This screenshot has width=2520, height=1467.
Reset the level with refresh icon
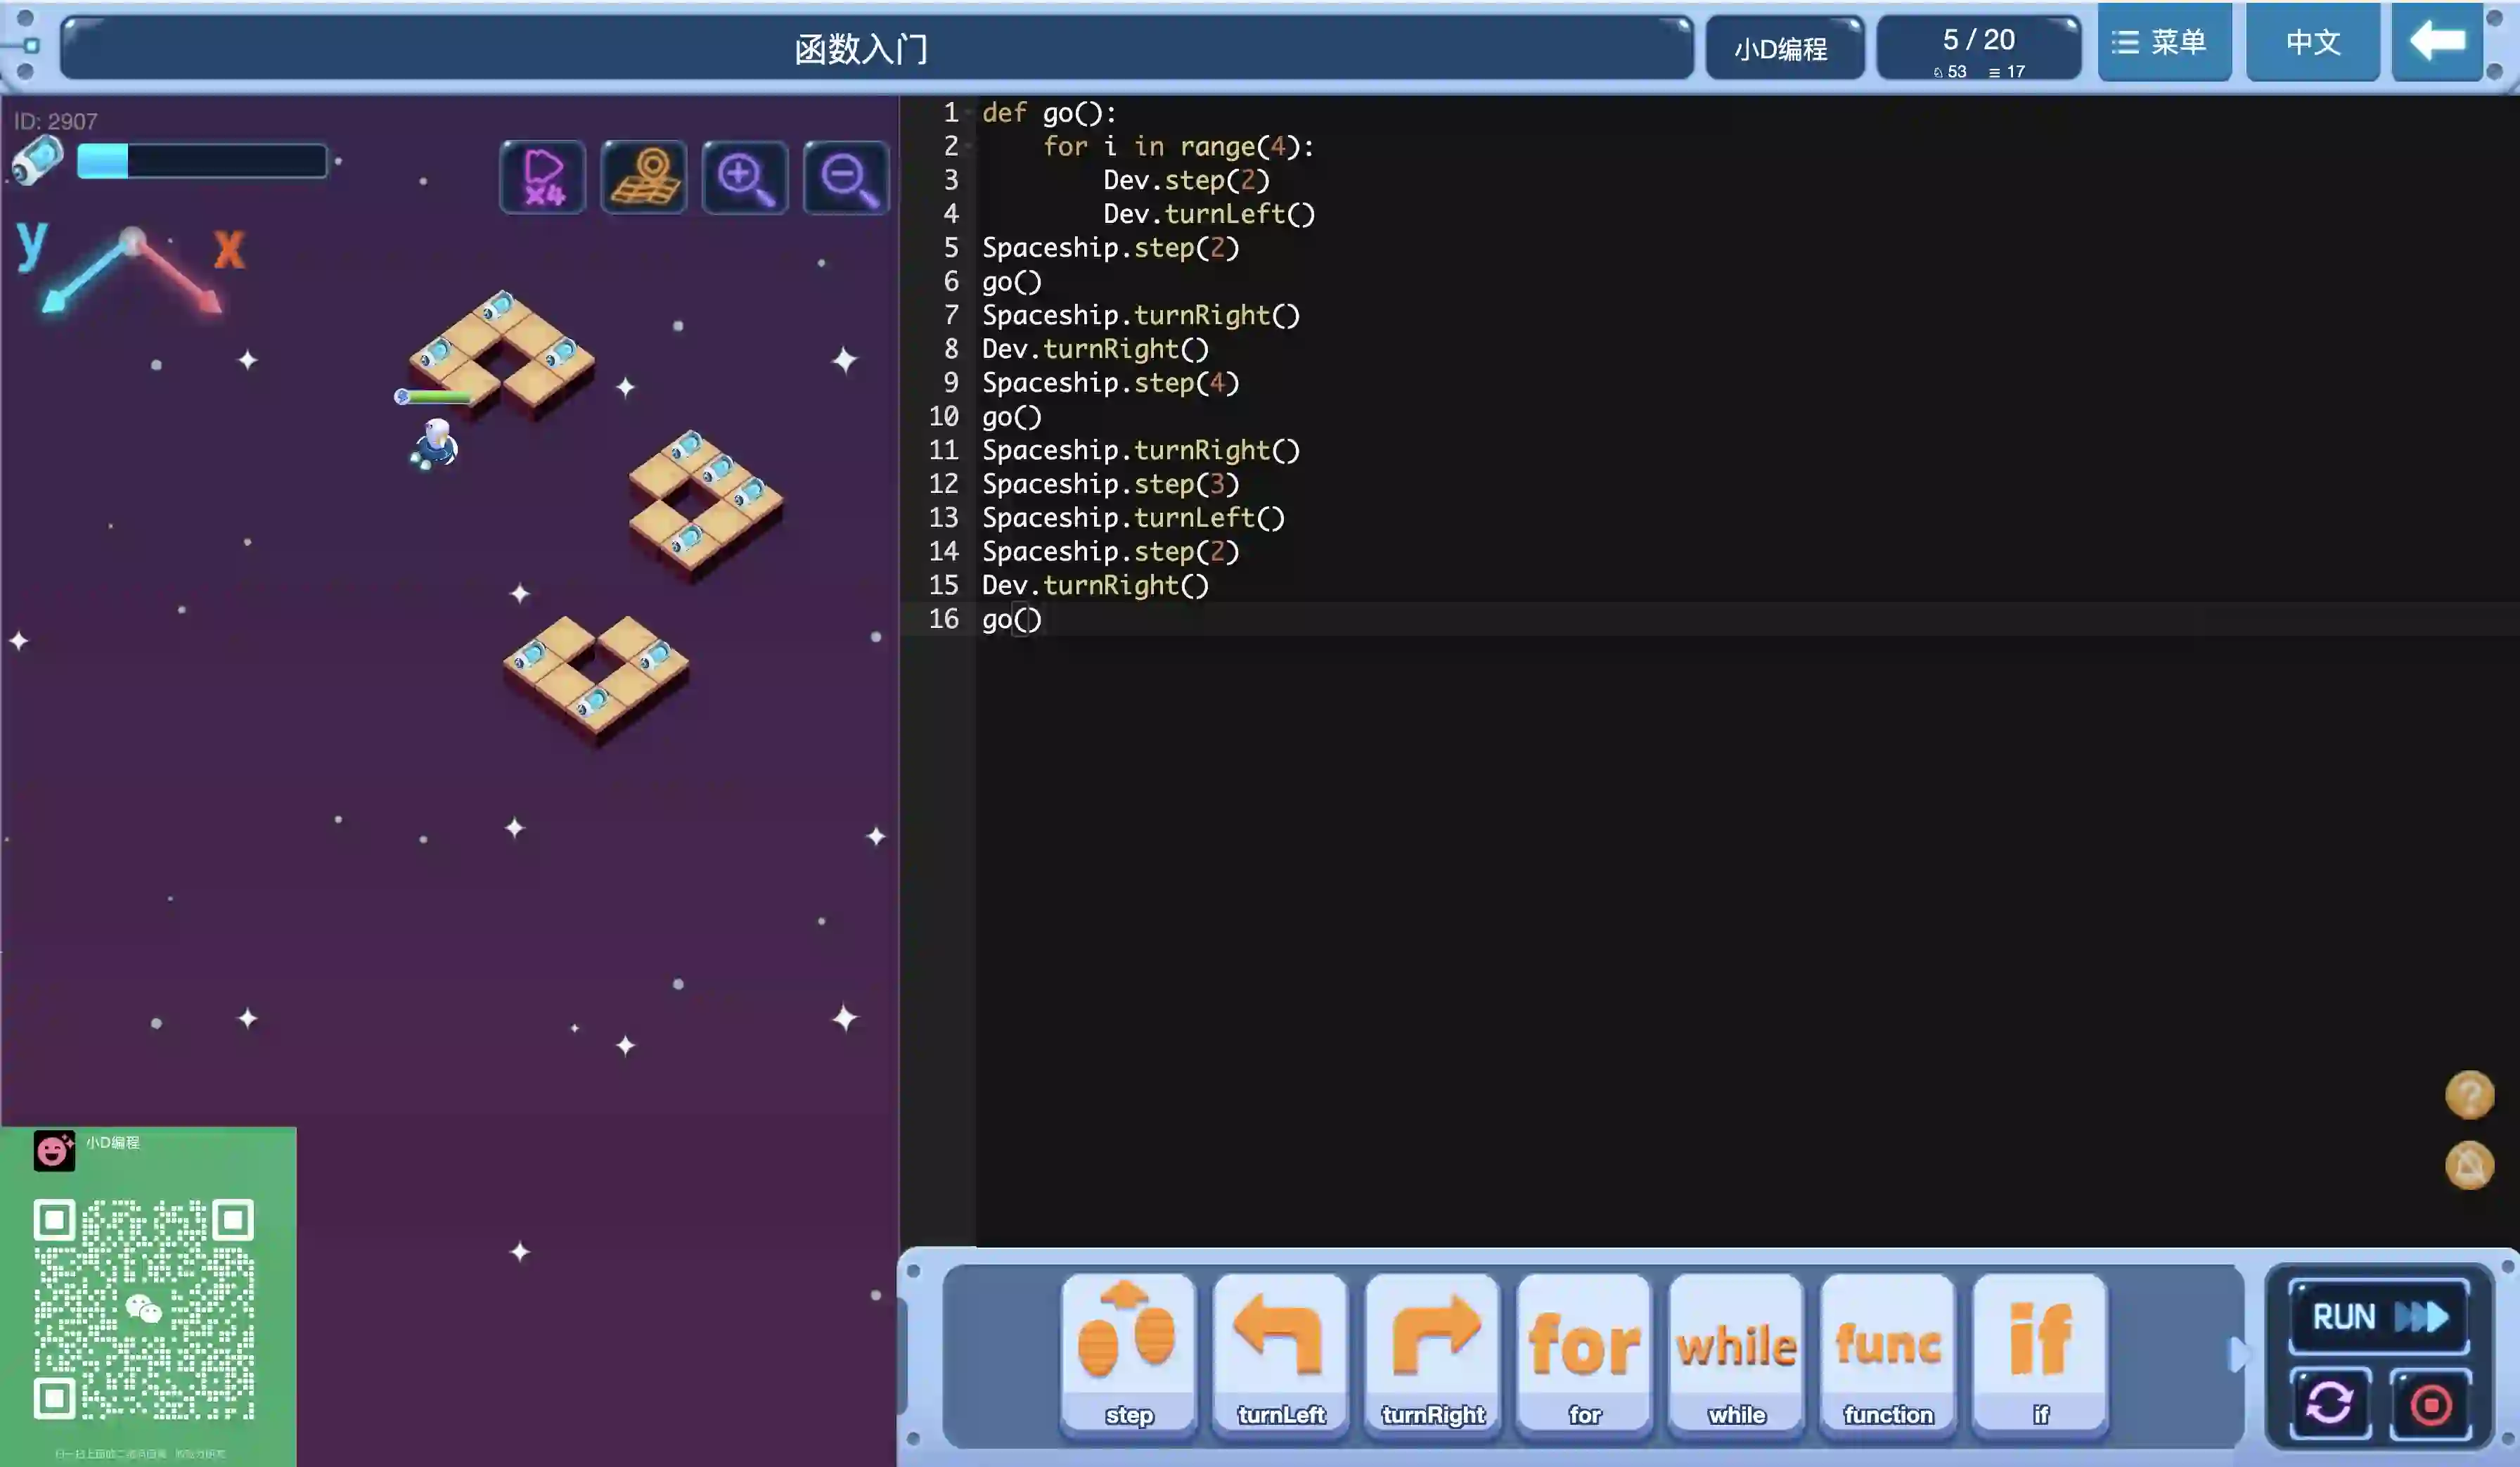[x=2330, y=1403]
